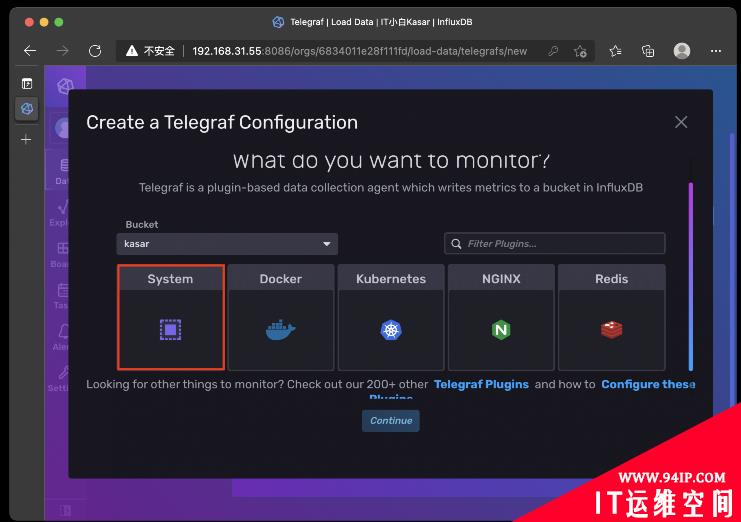This screenshot has width=741, height=522.
Task: Select the System plugin card
Action: 171,317
